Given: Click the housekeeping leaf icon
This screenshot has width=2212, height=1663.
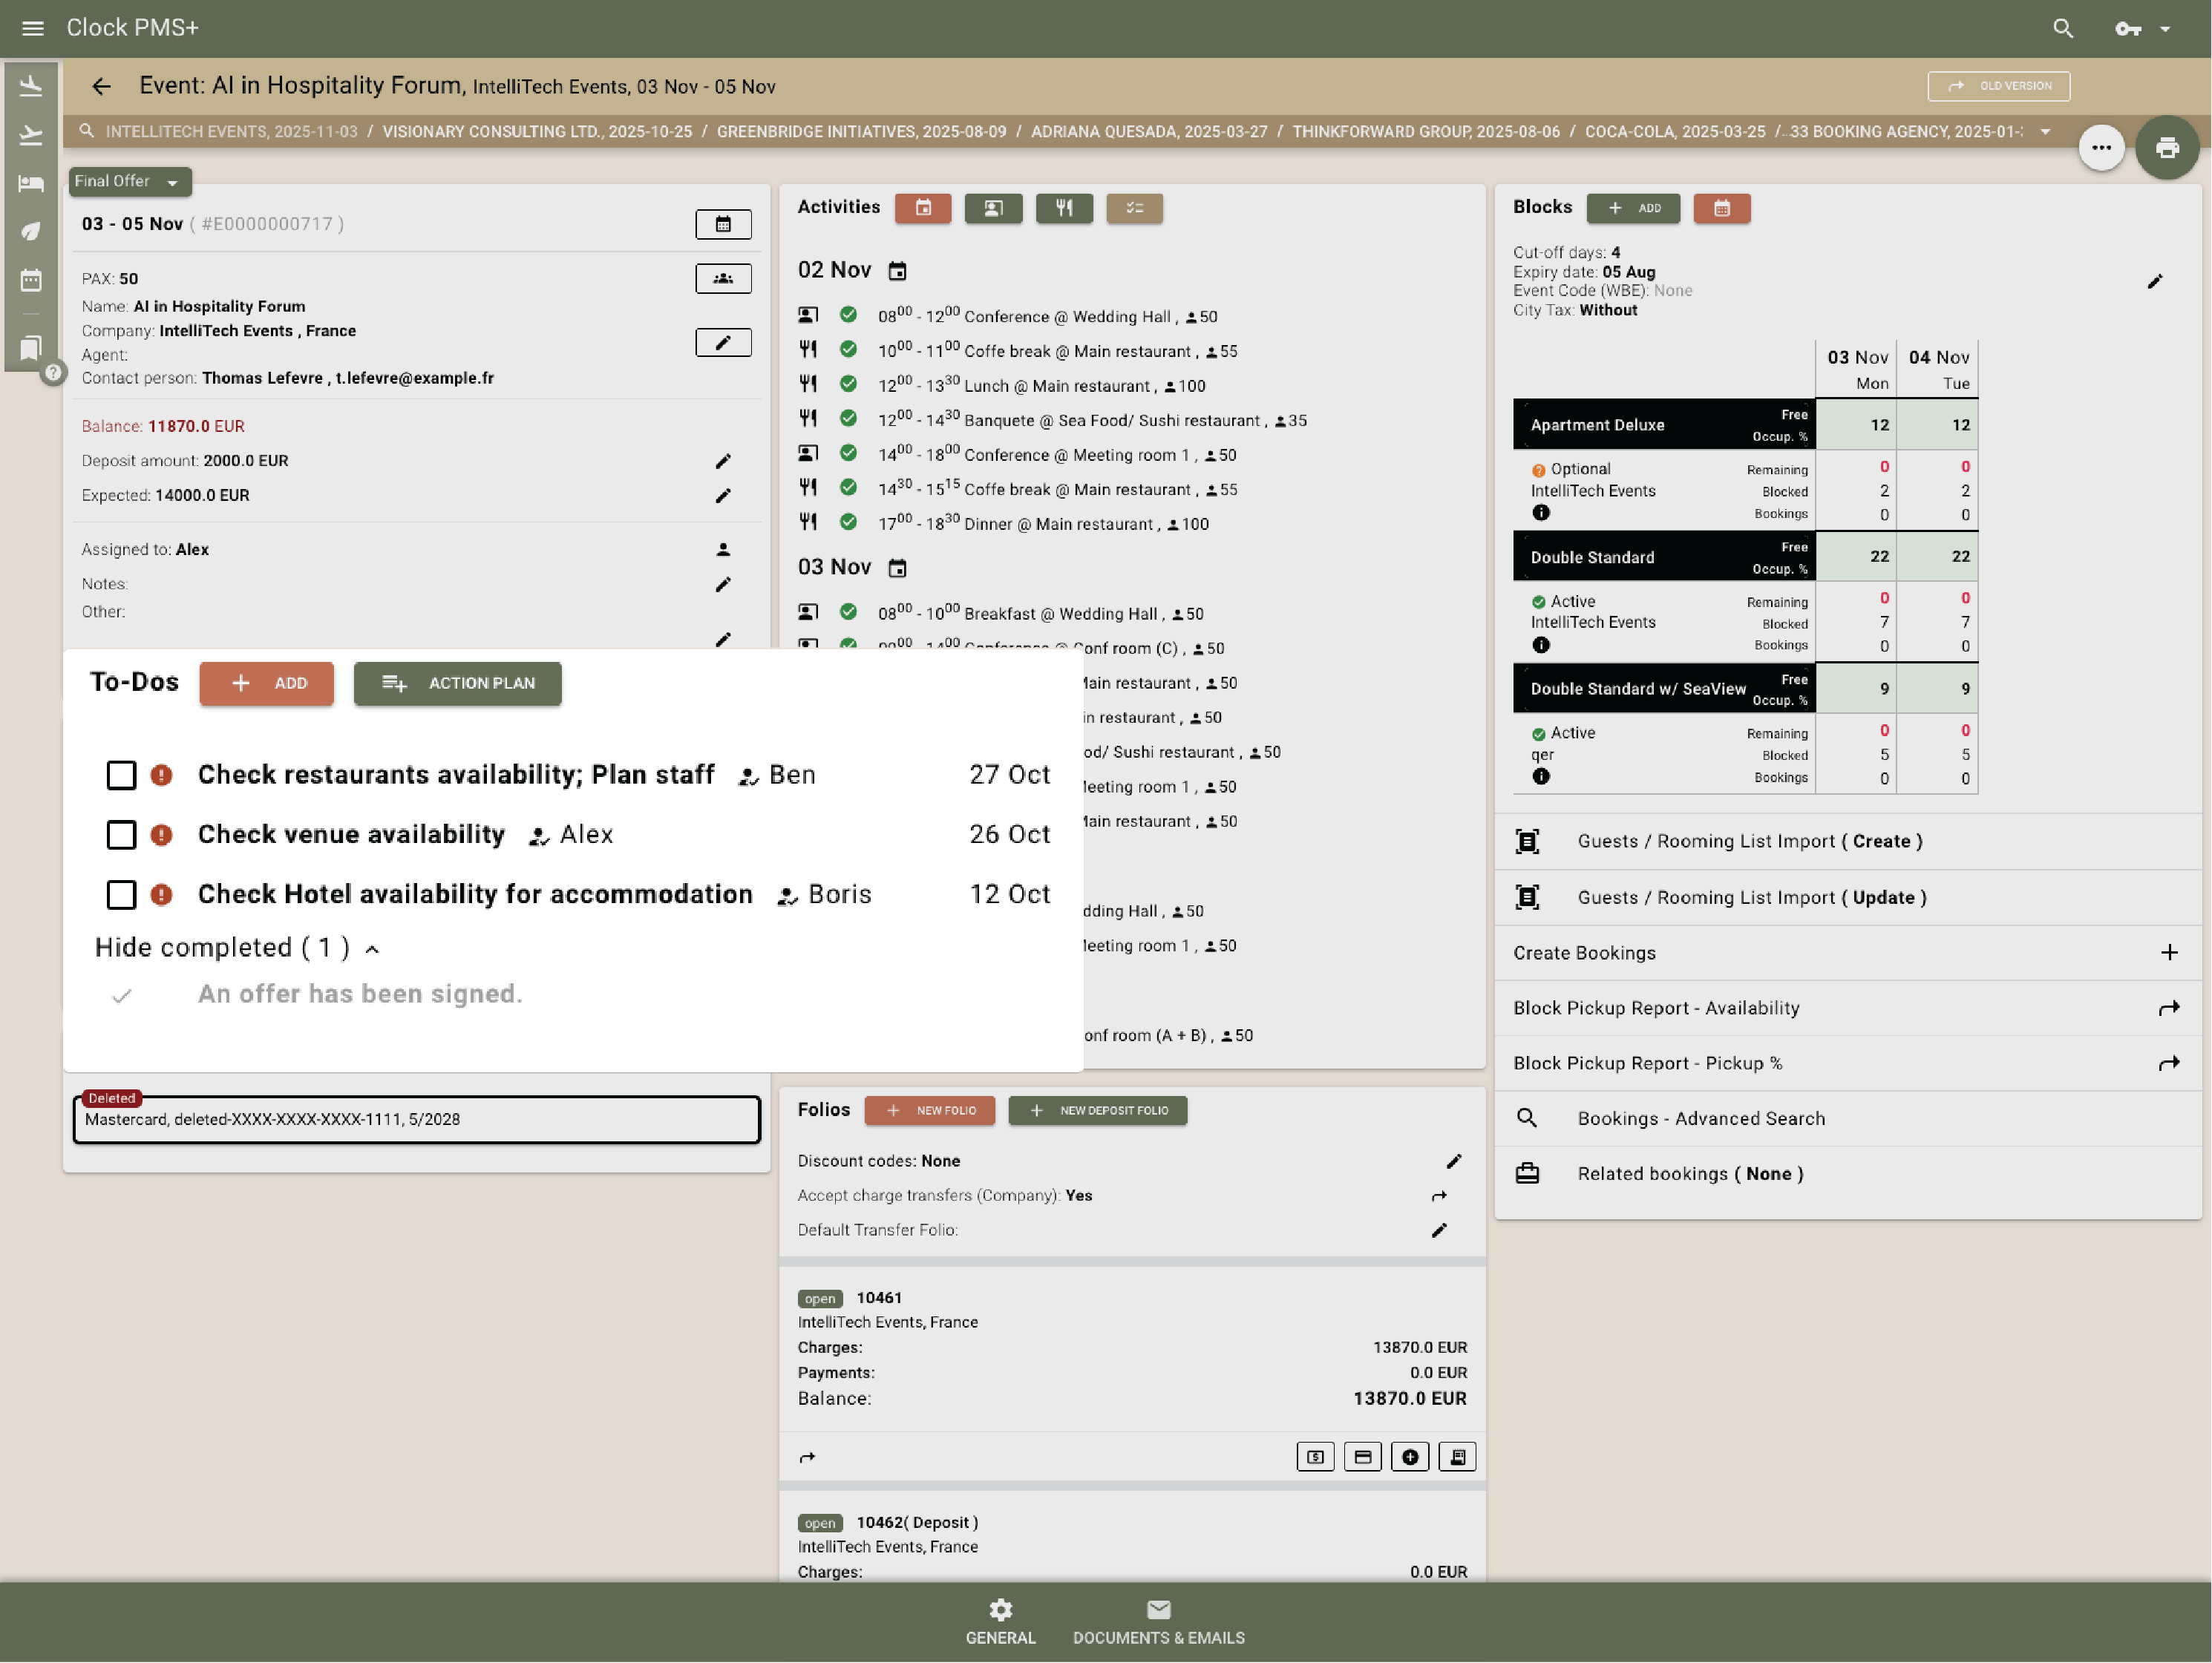Looking at the screenshot, I should pyautogui.click(x=31, y=231).
